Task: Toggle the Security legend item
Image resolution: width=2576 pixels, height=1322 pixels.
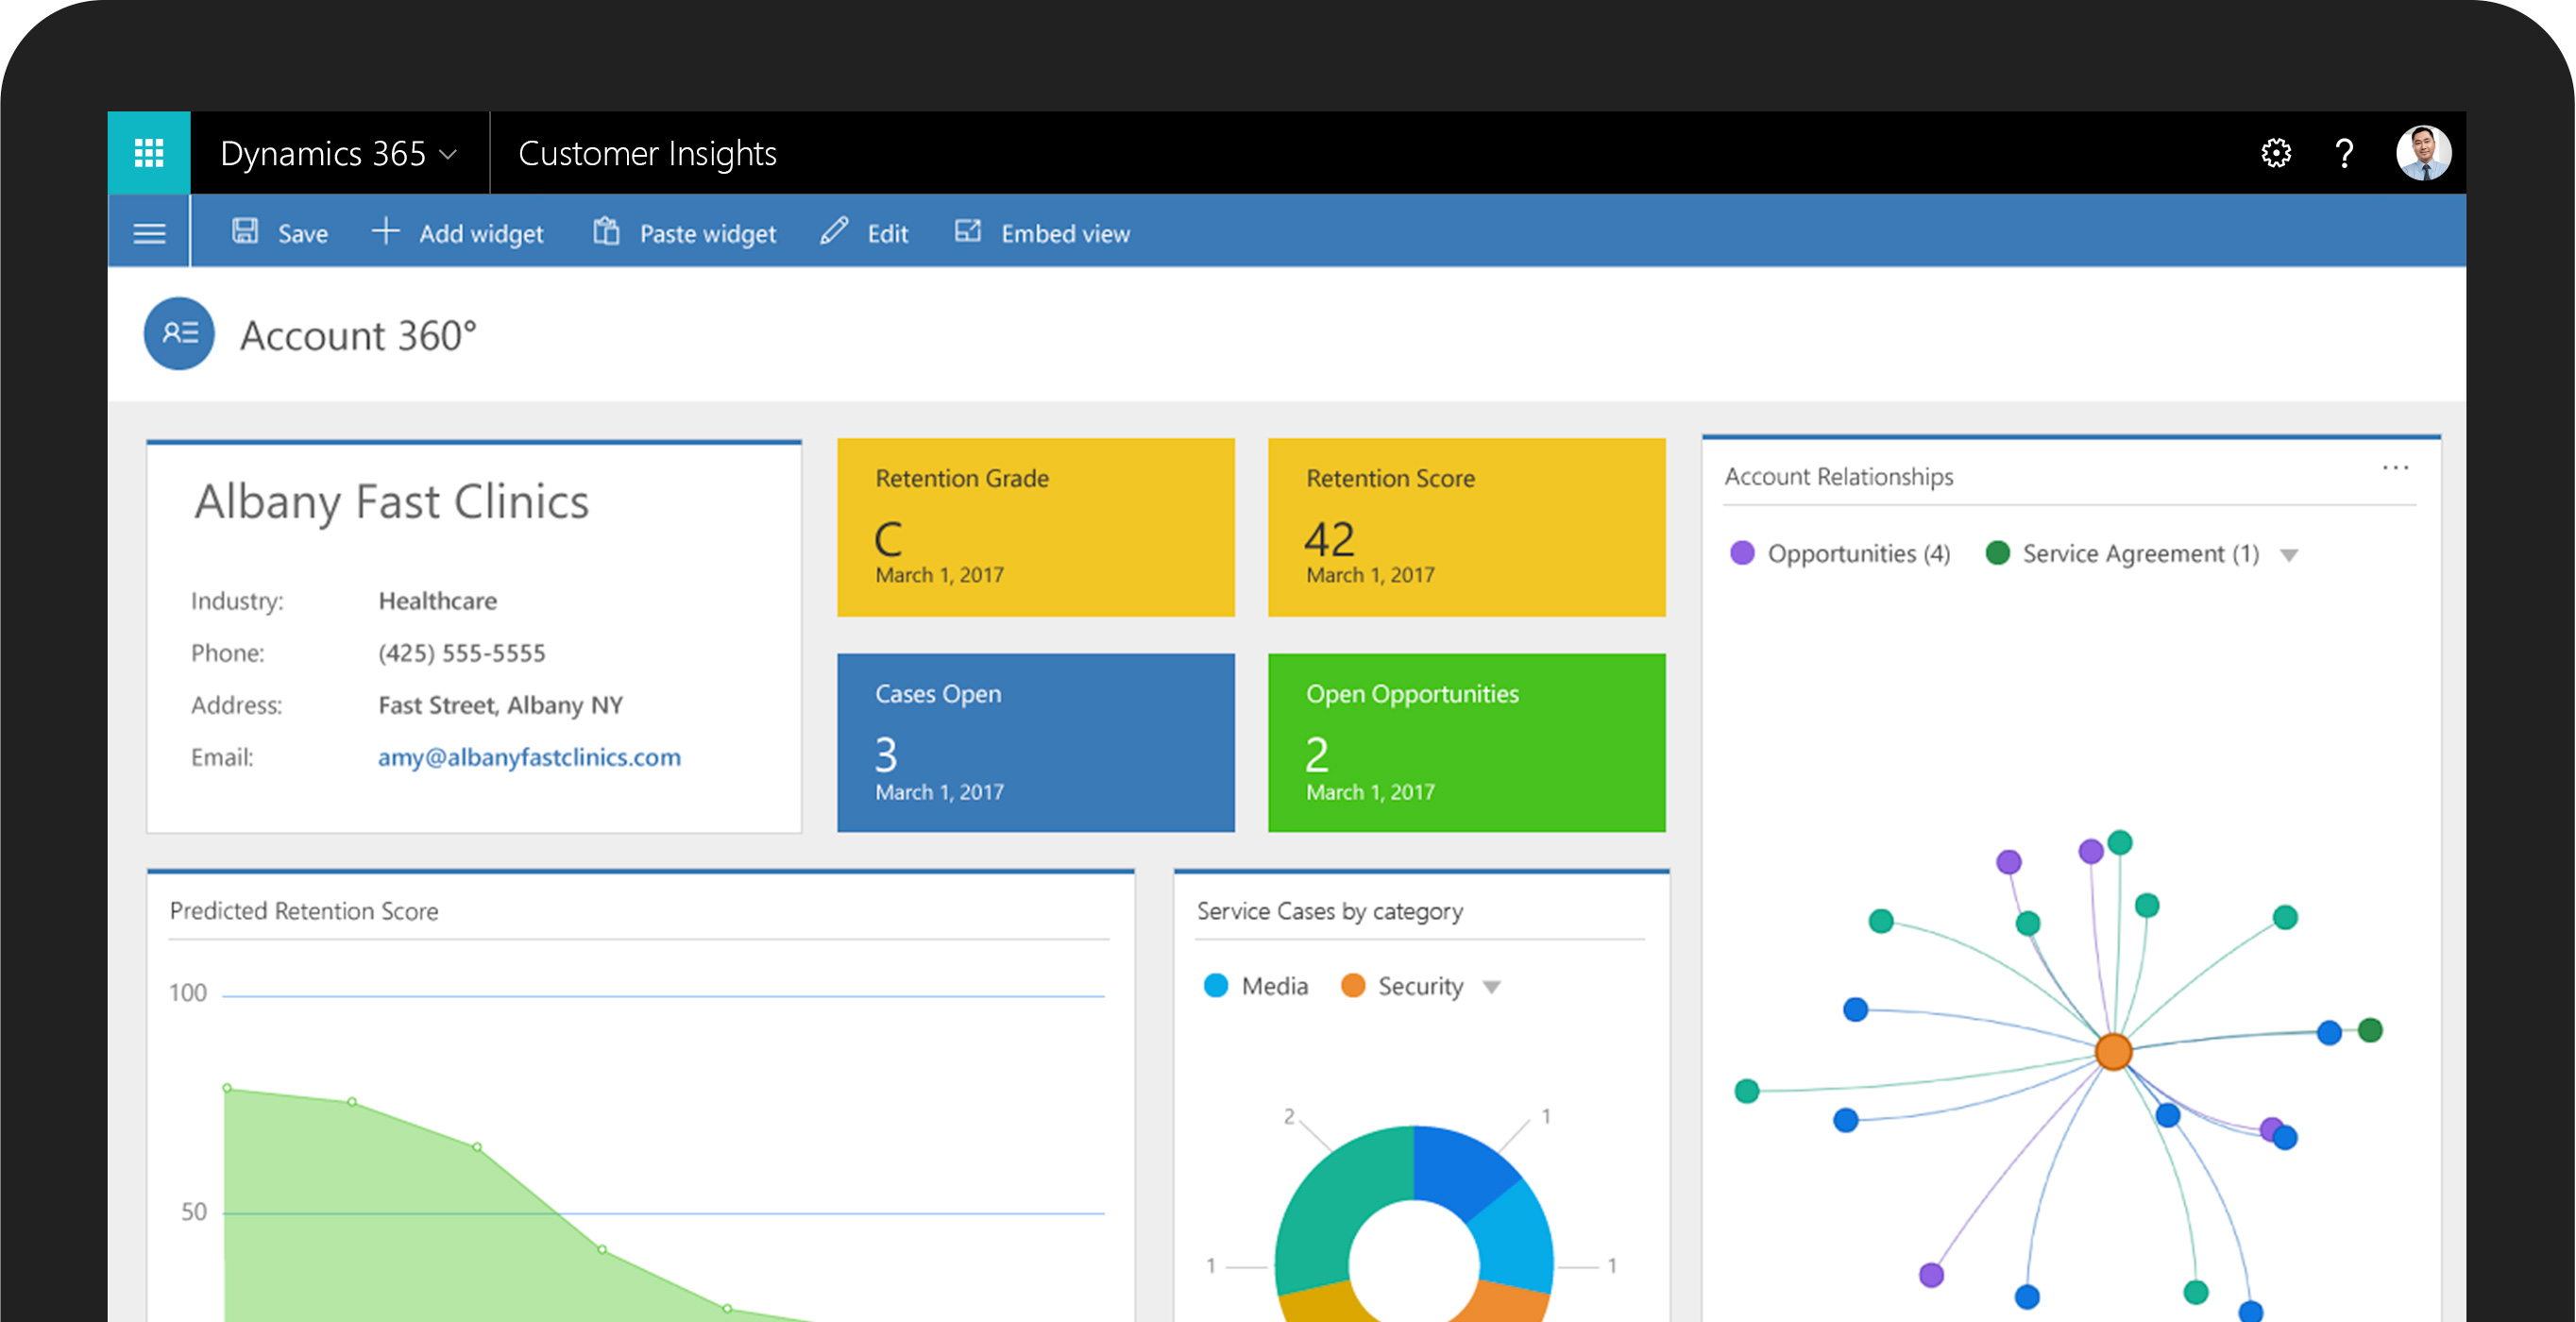Action: pos(1402,986)
